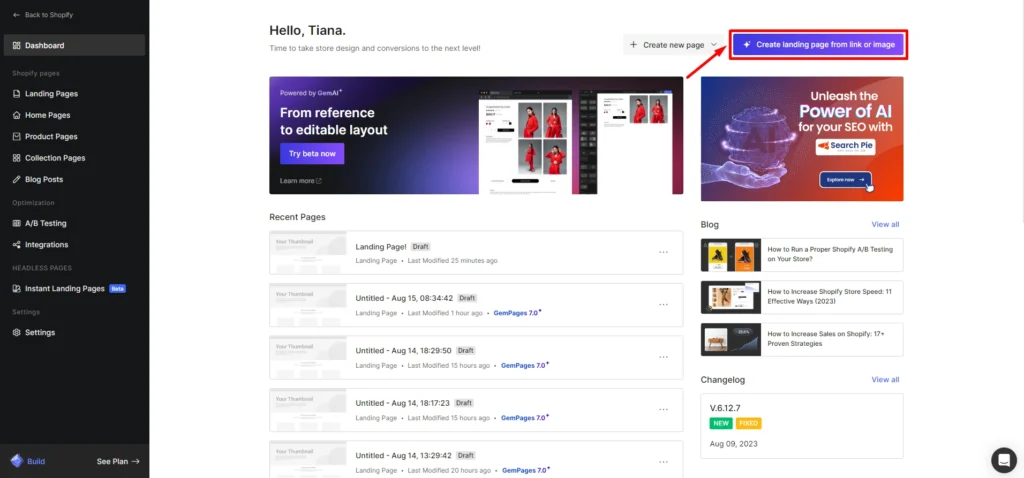The image size is (1024, 478).
Task: Open the Shopify Store Speed blog thumbnail
Action: pos(729,297)
